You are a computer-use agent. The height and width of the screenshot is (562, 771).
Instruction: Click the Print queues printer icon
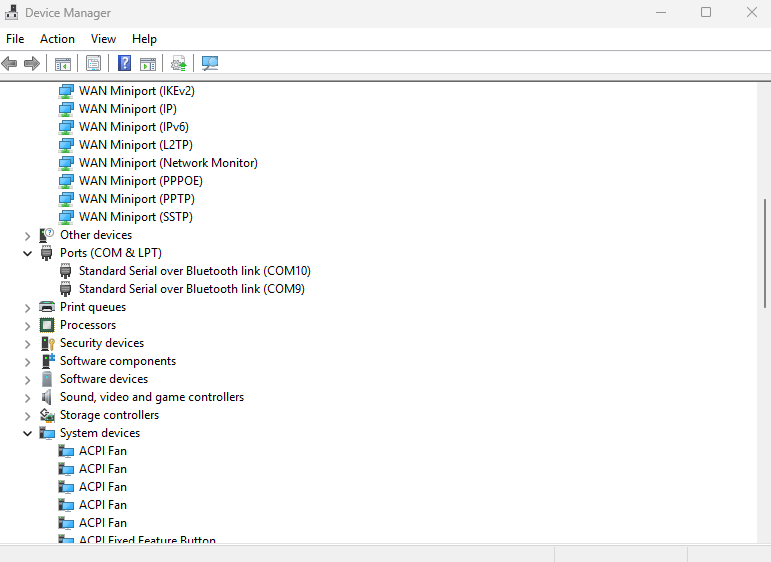click(47, 307)
